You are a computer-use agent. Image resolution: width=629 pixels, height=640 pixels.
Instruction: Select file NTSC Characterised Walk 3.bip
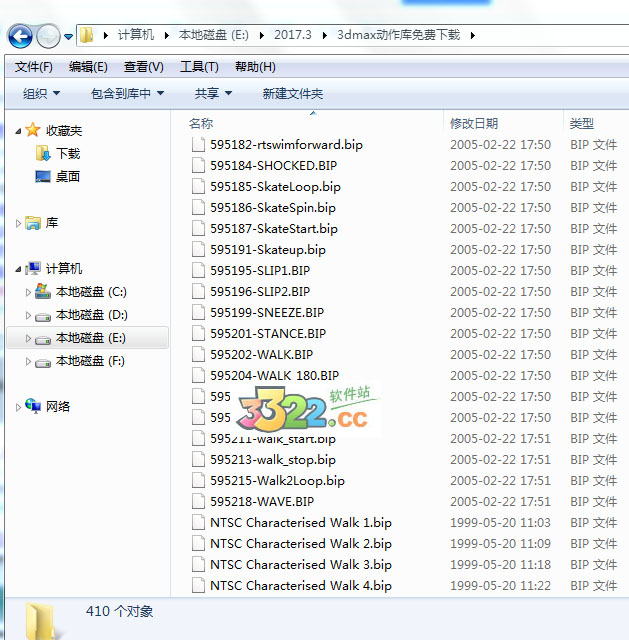coord(301,564)
